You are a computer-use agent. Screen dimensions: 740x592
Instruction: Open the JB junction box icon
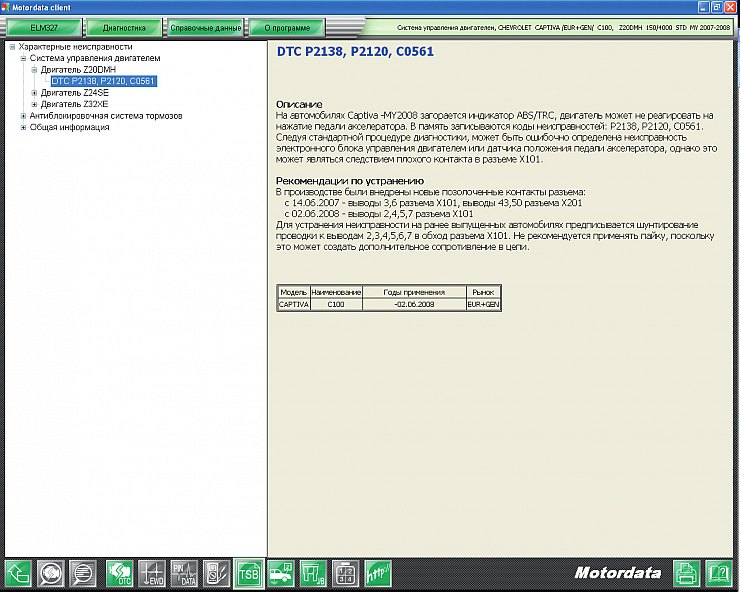pos(313,574)
